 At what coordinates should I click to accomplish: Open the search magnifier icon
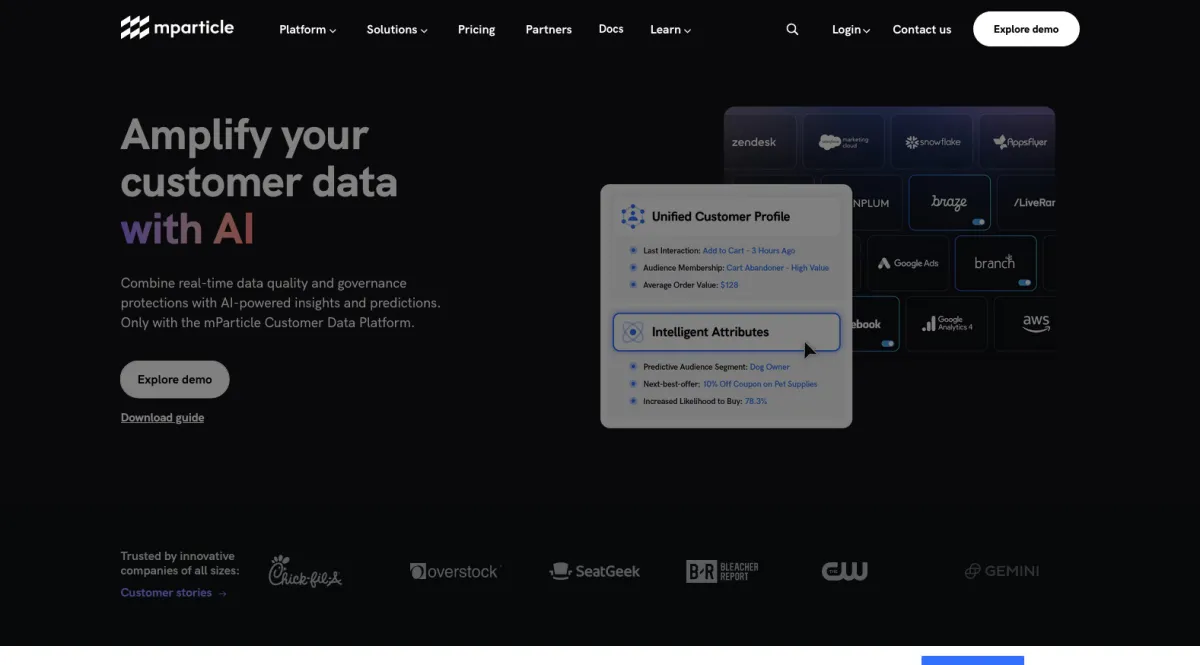[792, 30]
